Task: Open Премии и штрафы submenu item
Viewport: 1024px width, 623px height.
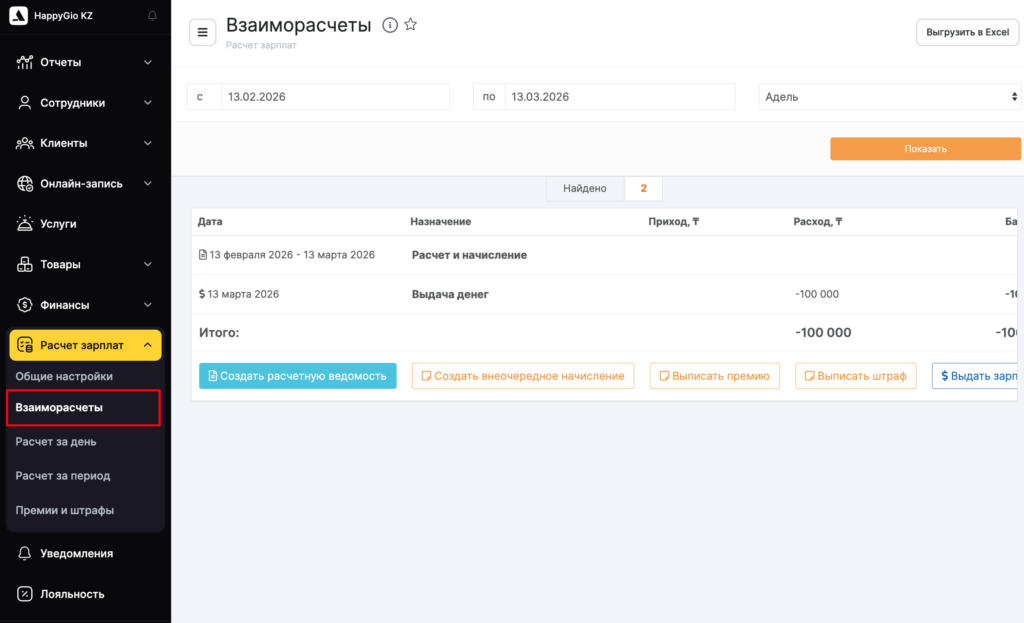Action: (65, 510)
